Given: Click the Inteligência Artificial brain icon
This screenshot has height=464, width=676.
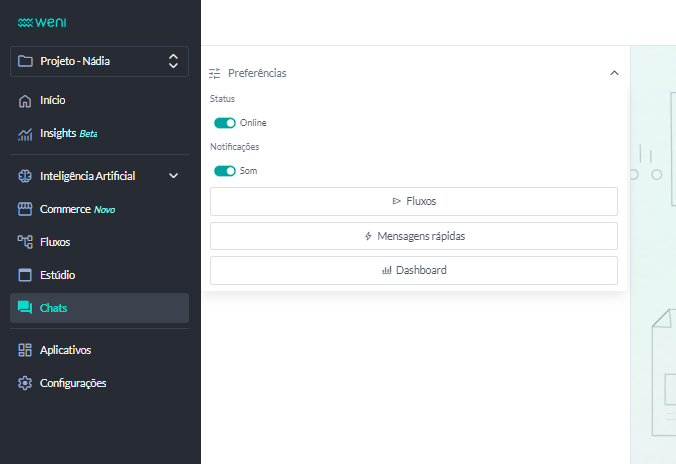Looking at the screenshot, I should tap(26, 176).
